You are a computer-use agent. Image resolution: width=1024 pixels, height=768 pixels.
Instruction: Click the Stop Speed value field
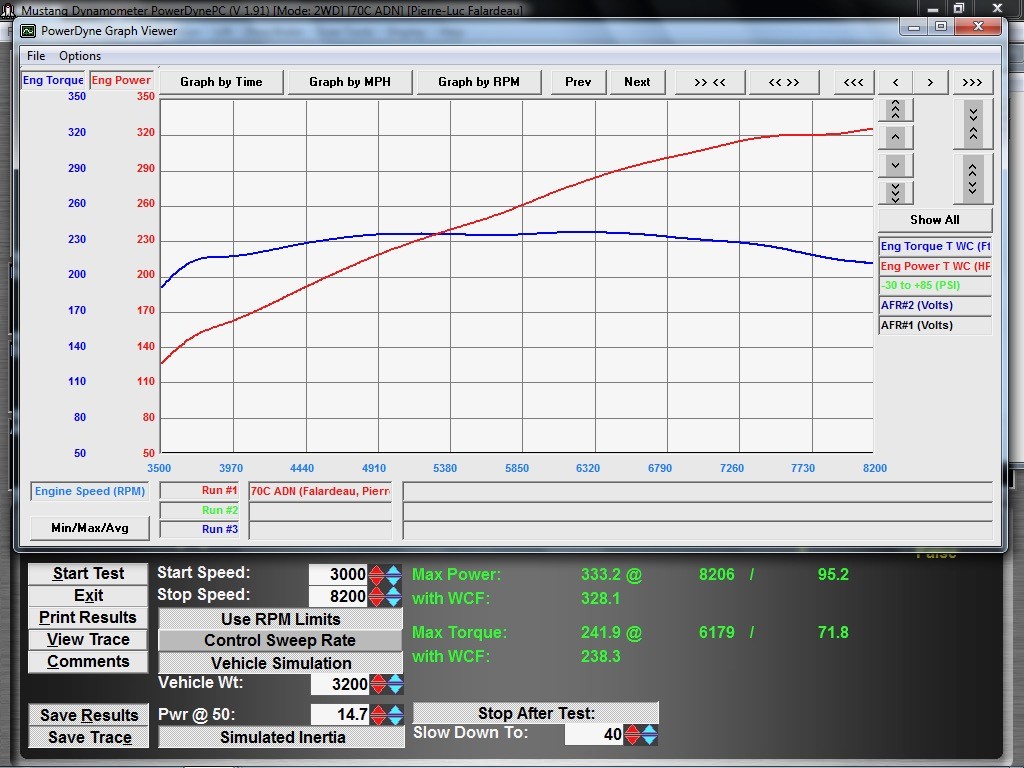[x=338, y=596]
